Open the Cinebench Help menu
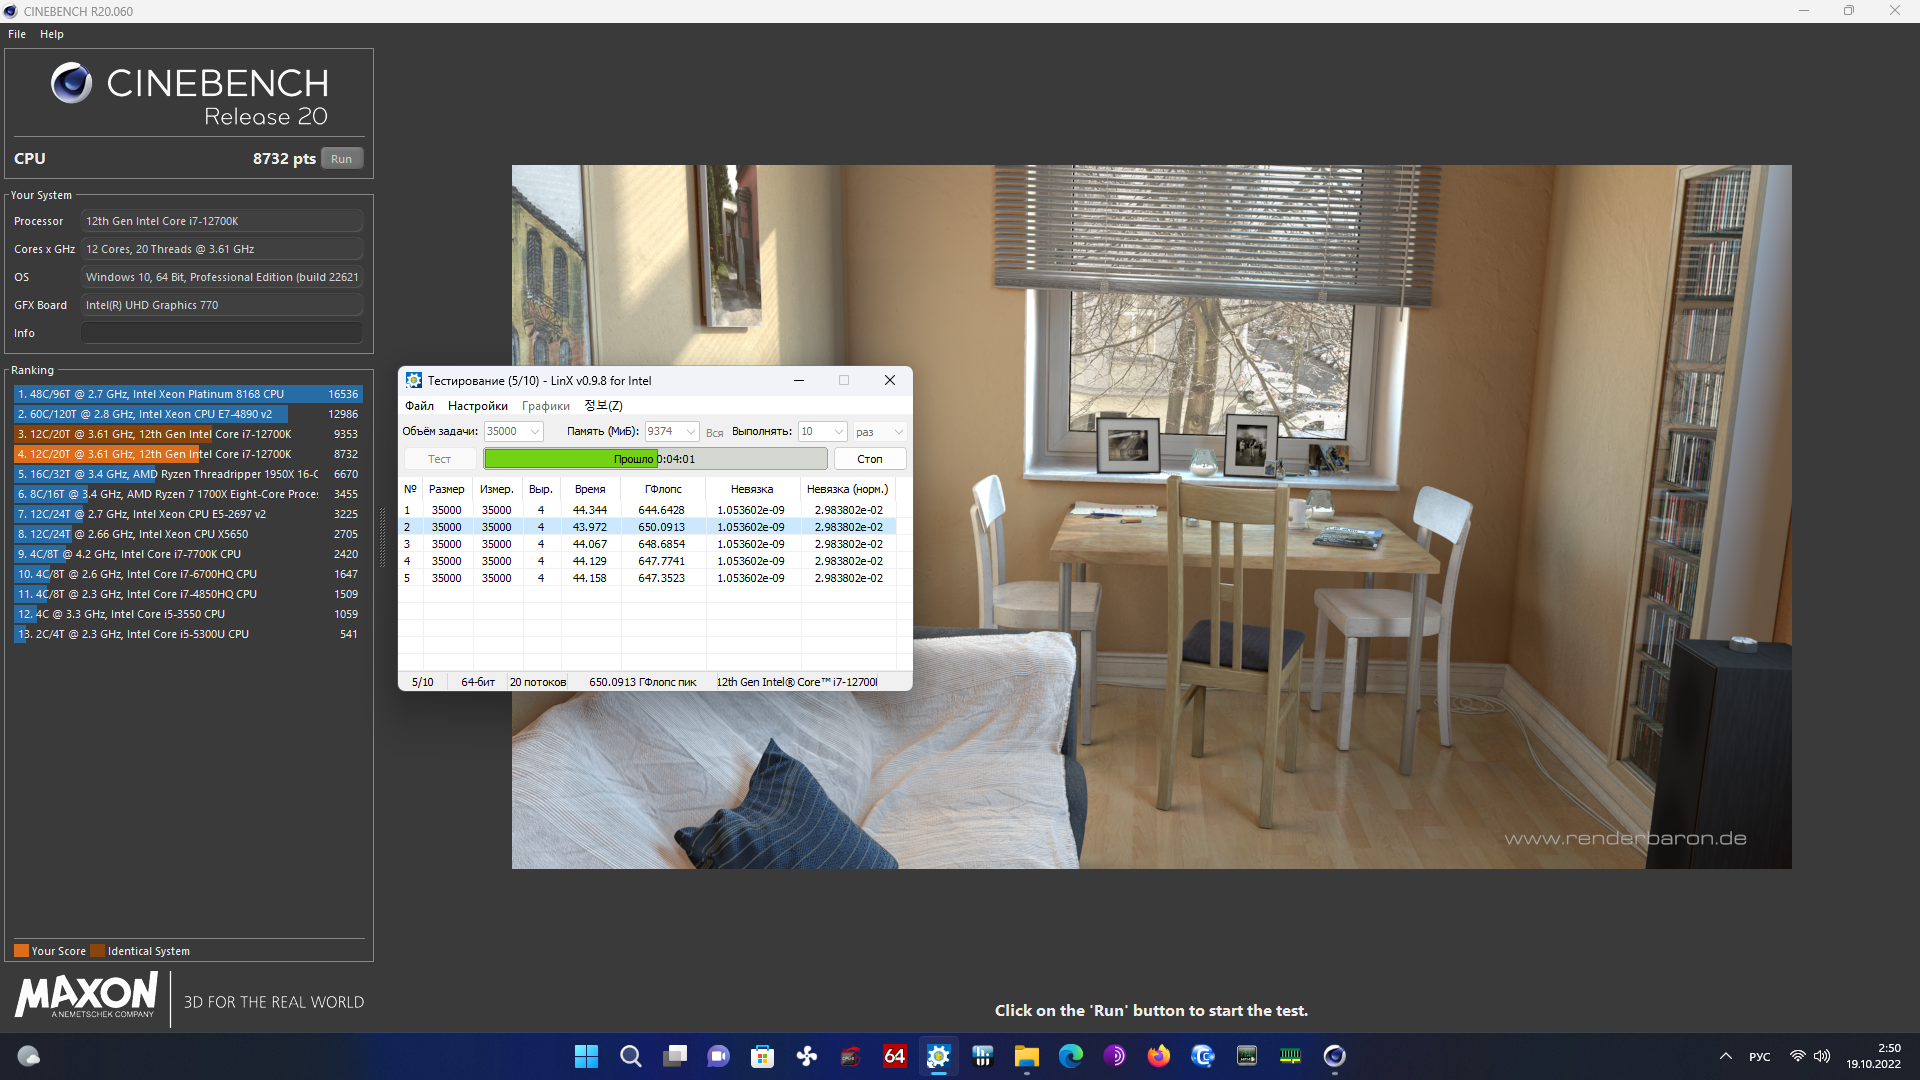This screenshot has height=1080, width=1920. pyautogui.click(x=51, y=34)
